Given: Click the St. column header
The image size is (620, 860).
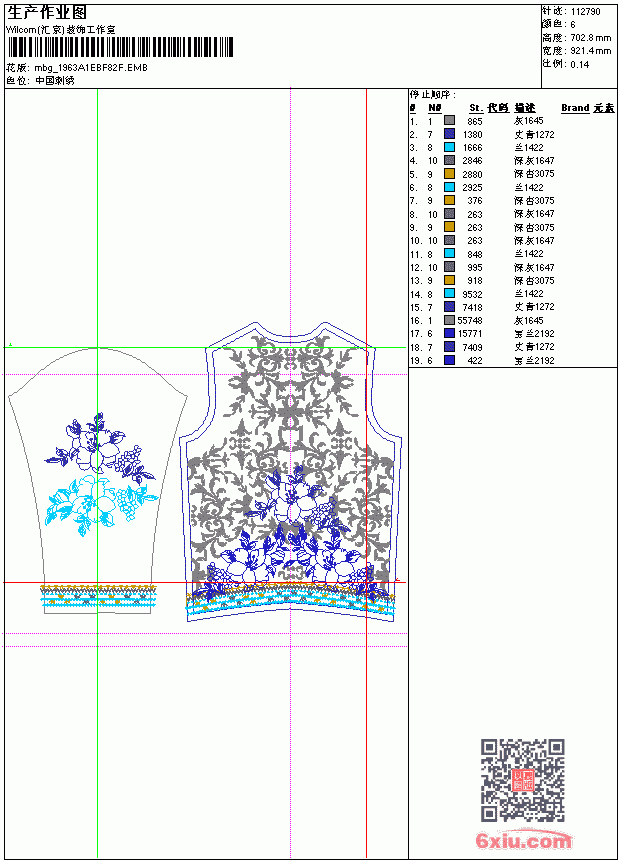Looking at the screenshot, I should tap(475, 108).
